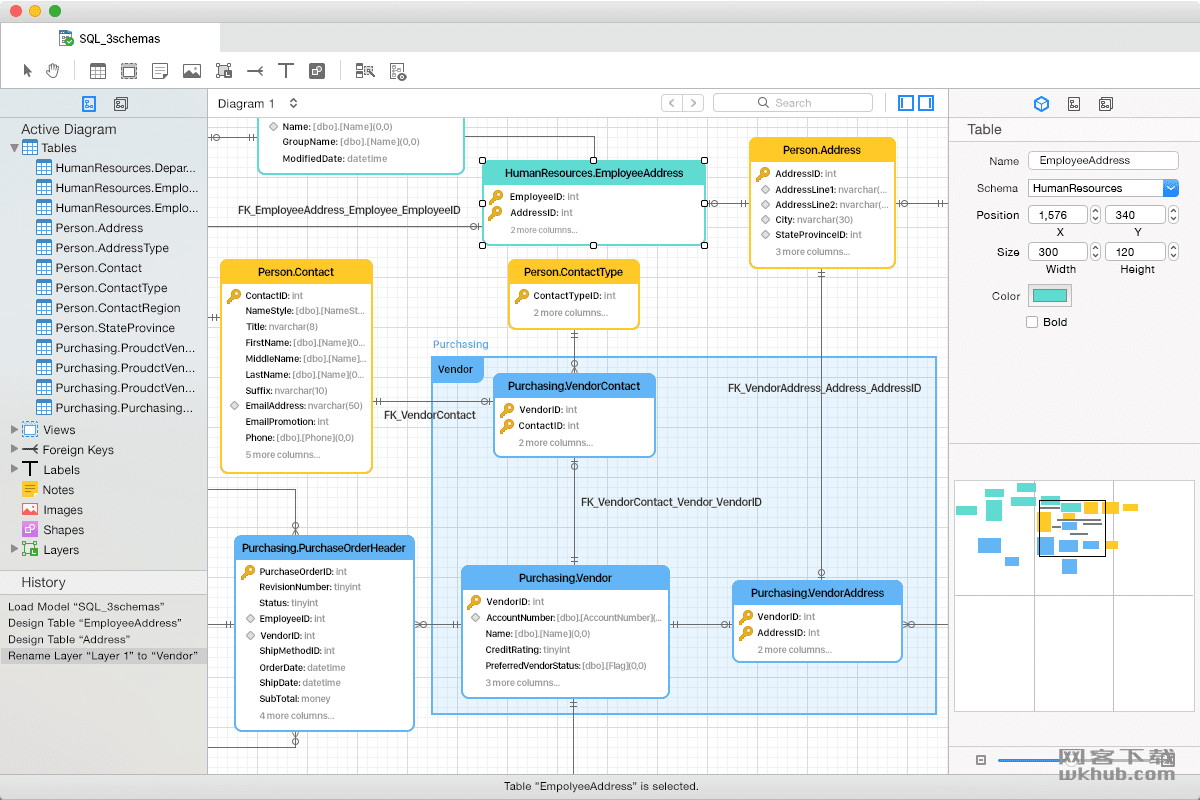Click Purchasing.VendorContact table header
1200x800 pixels.
click(x=574, y=386)
